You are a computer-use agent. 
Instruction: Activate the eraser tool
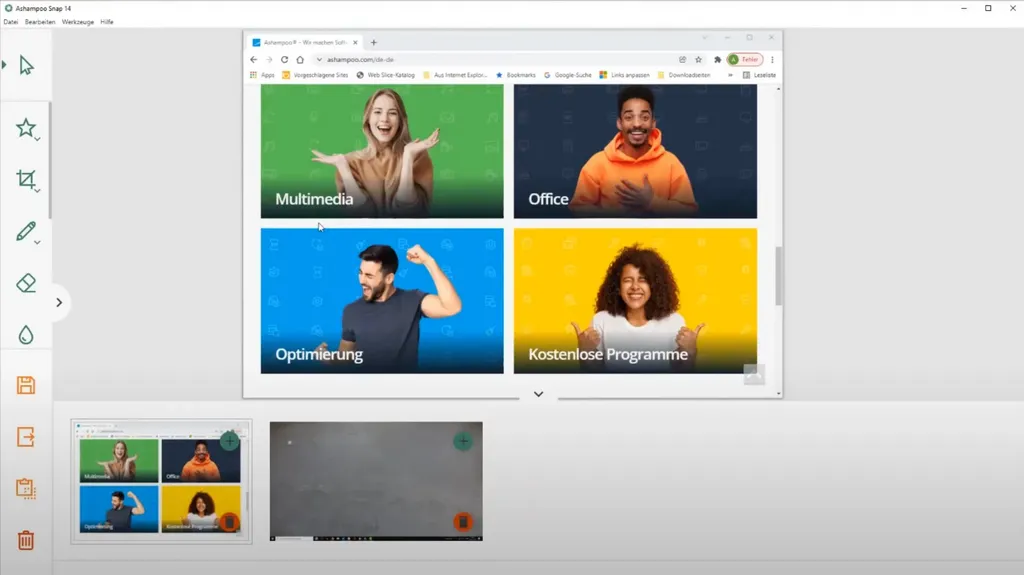(x=26, y=284)
